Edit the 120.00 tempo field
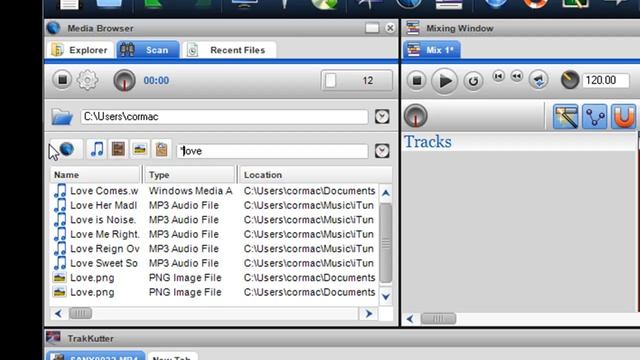The height and width of the screenshot is (360, 640). [x=606, y=80]
